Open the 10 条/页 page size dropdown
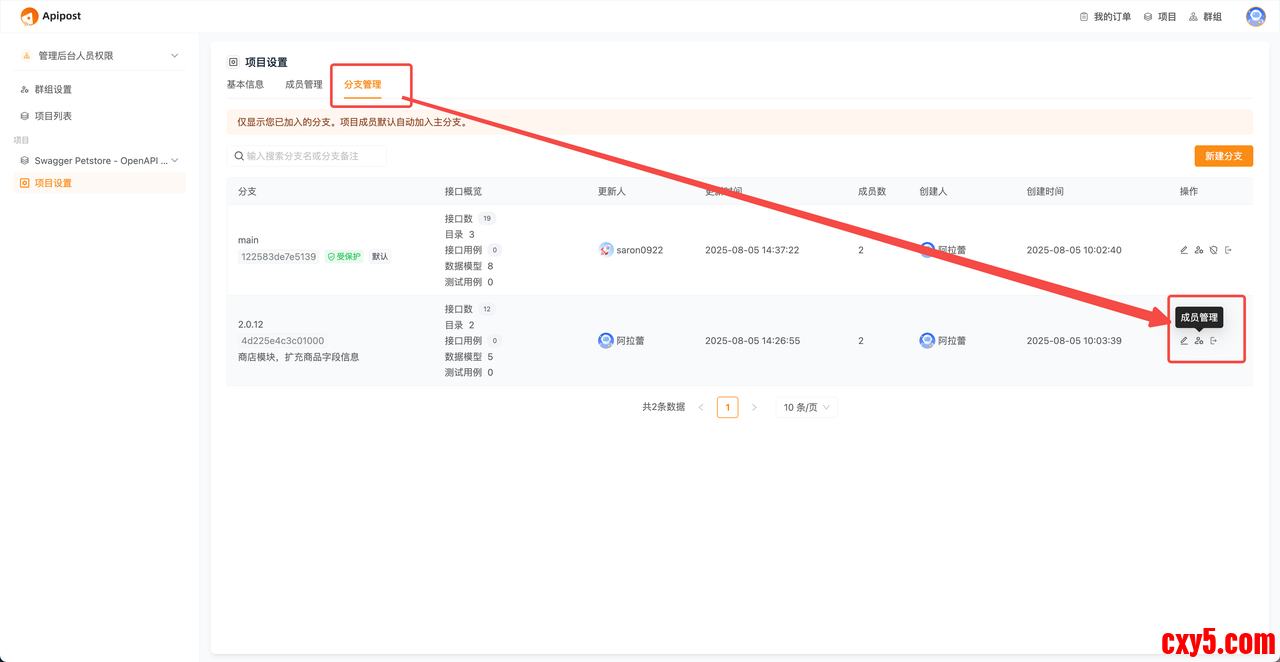This screenshot has width=1280, height=662. (806, 407)
